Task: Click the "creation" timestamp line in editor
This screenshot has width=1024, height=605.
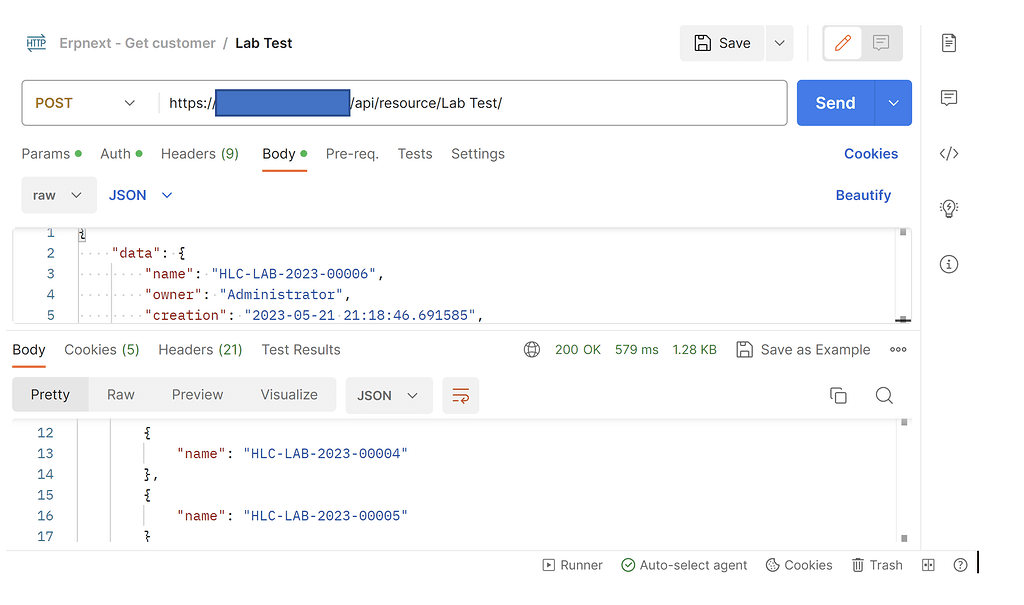Action: pos(313,315)
